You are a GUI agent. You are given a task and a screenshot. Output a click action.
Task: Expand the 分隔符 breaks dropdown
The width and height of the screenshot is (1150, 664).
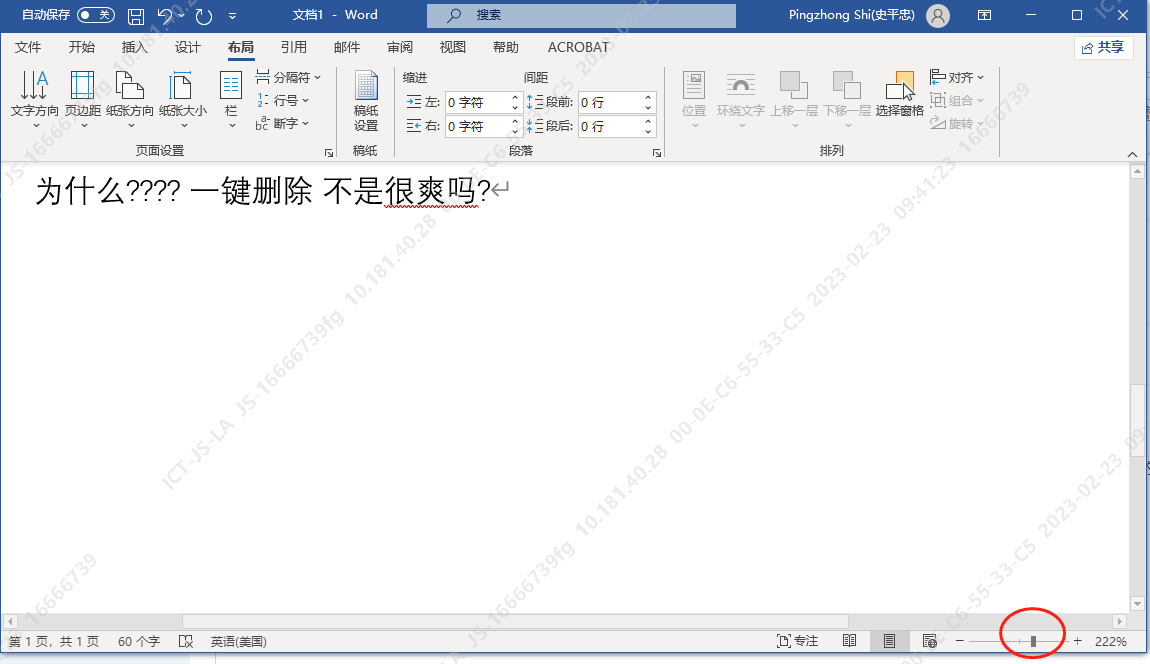pos(290,77)
